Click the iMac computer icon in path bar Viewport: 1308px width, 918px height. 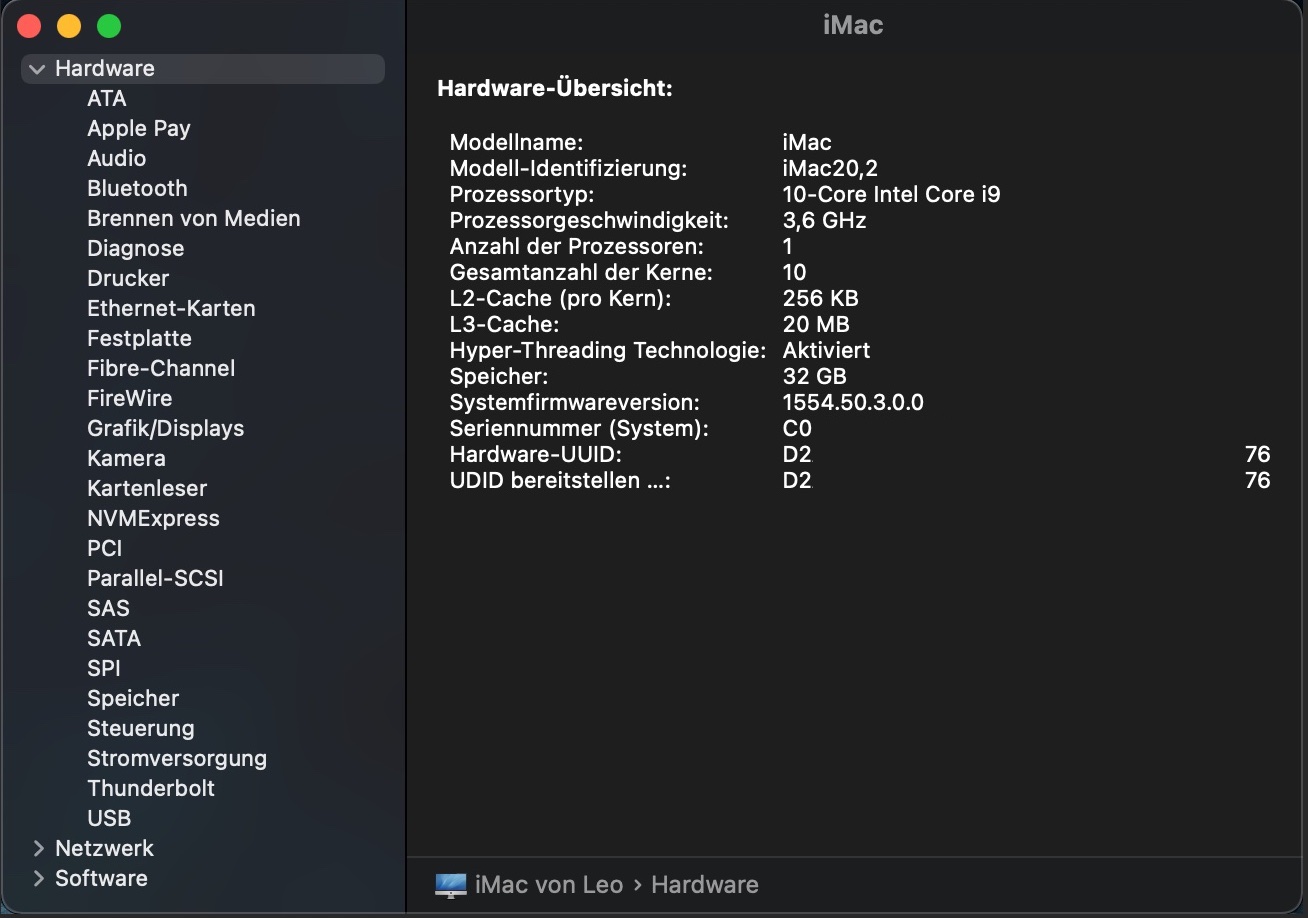451,885
